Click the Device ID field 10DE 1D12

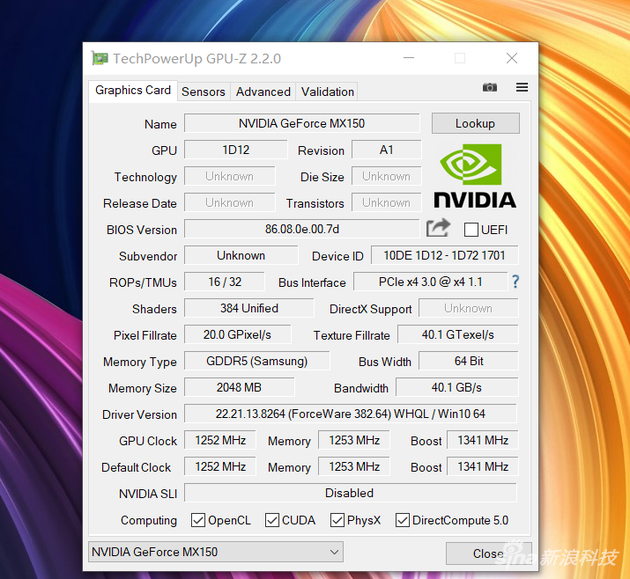coord(444,255)
